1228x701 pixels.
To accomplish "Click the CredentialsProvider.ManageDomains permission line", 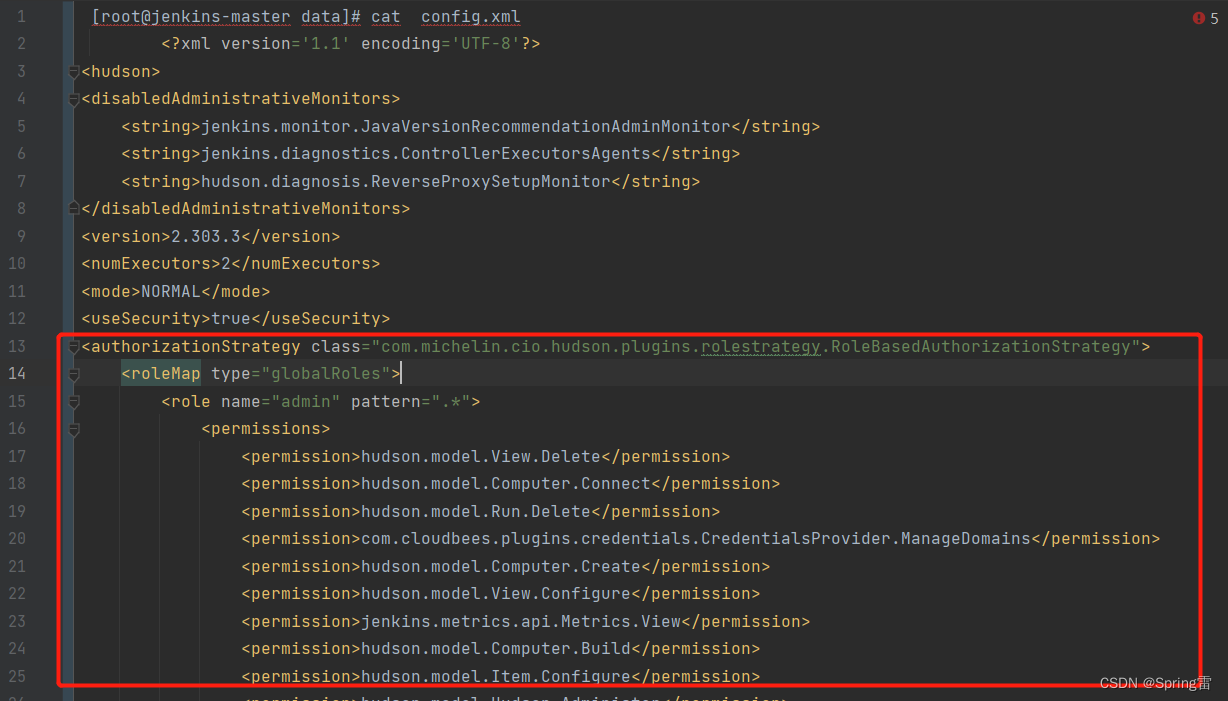I will [x=700, y=538].
